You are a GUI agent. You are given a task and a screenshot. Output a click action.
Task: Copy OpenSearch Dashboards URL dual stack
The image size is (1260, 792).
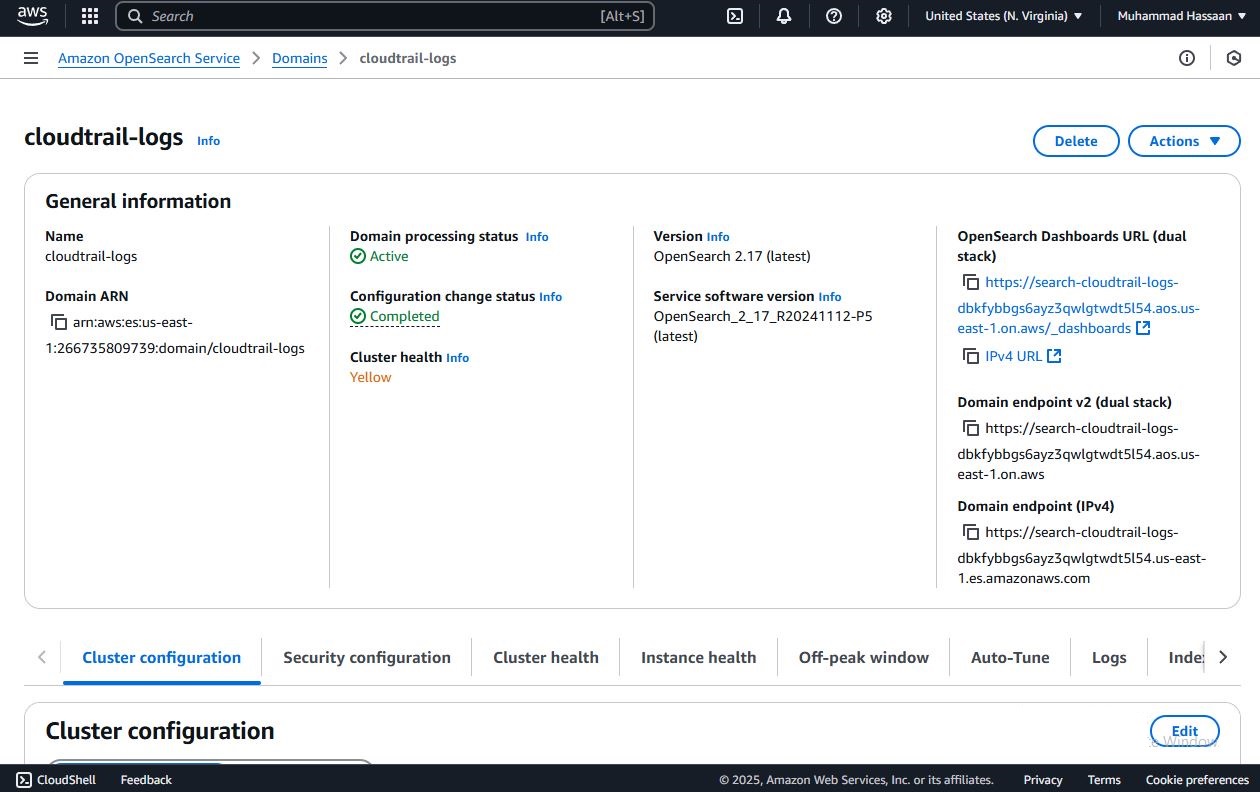coord(971,283)
